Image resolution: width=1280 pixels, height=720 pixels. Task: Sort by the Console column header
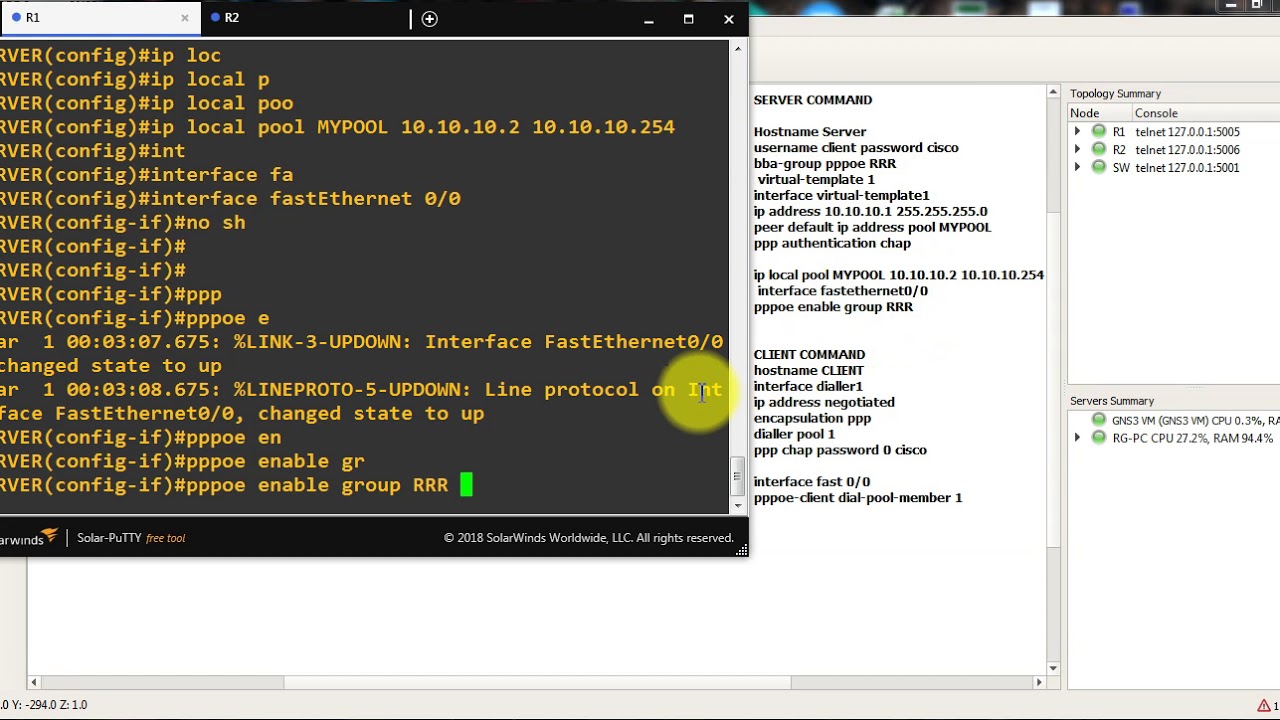[1205, 113]
